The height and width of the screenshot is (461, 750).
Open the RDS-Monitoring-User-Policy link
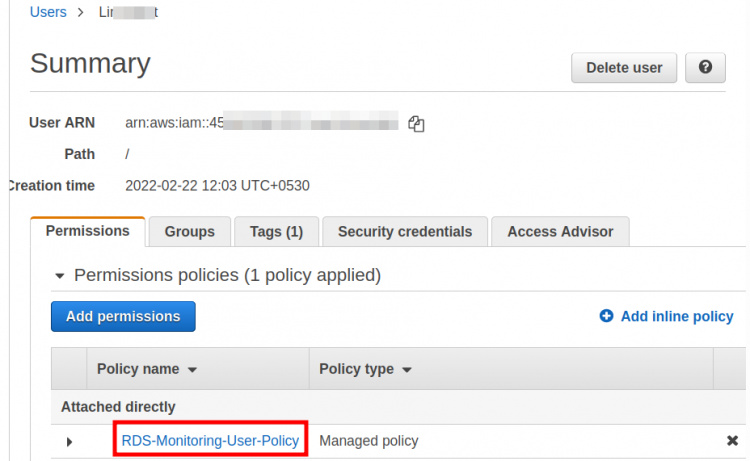click(x=210, y=440)
